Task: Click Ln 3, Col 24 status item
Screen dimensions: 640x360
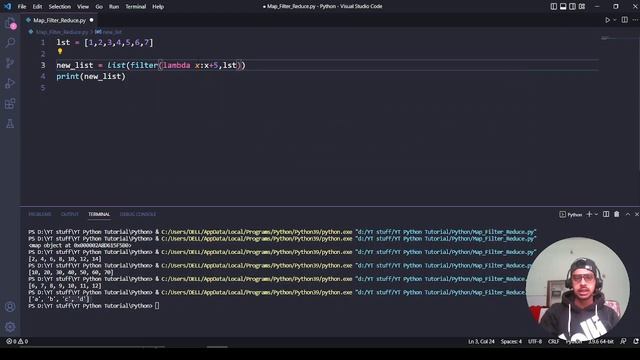Action: coord(481,341)
